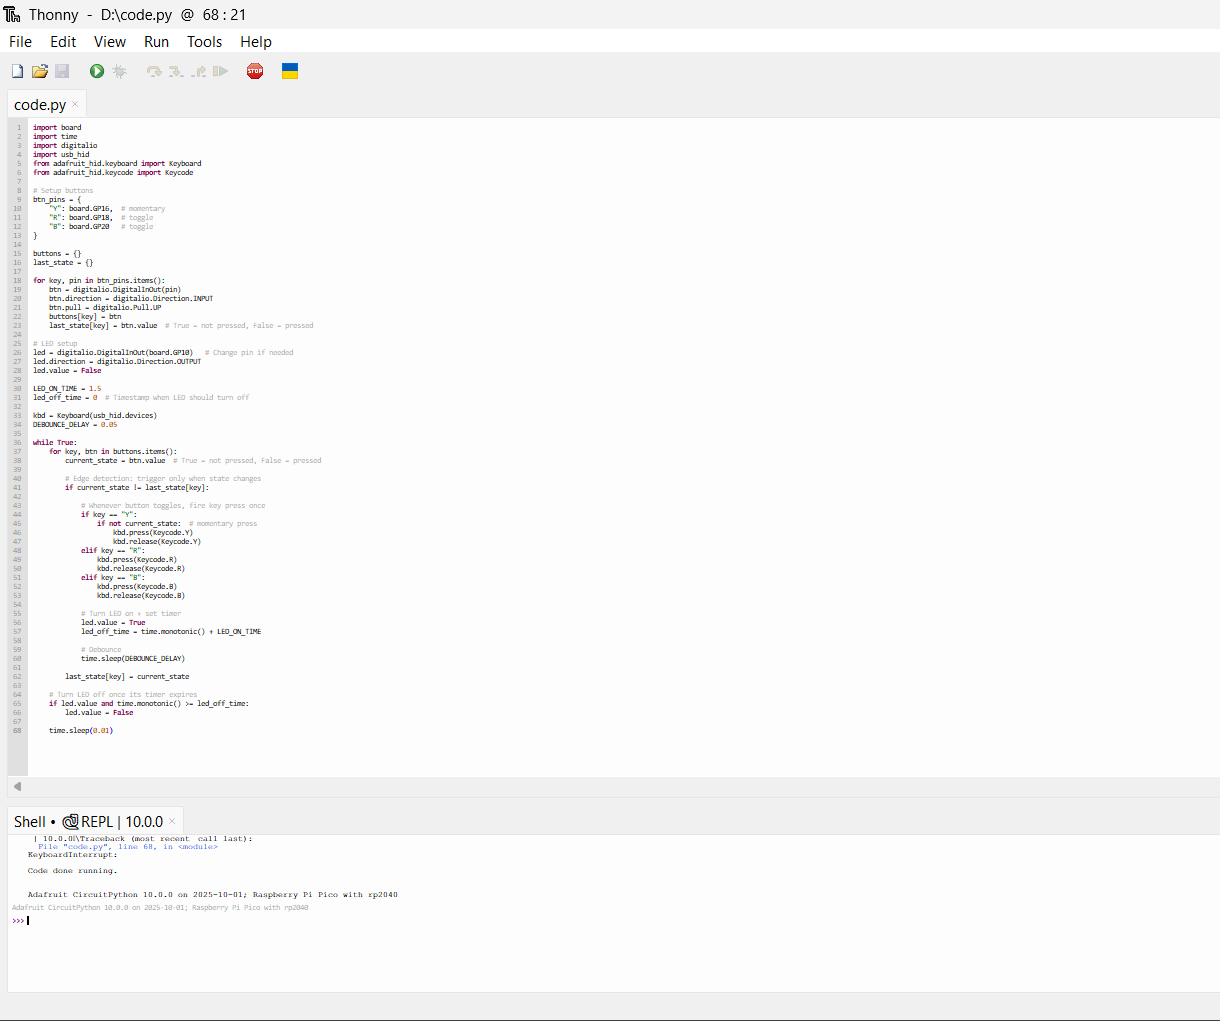Debug current script with bug icon
1220x1021 pixels.
[x=120, y=71]
